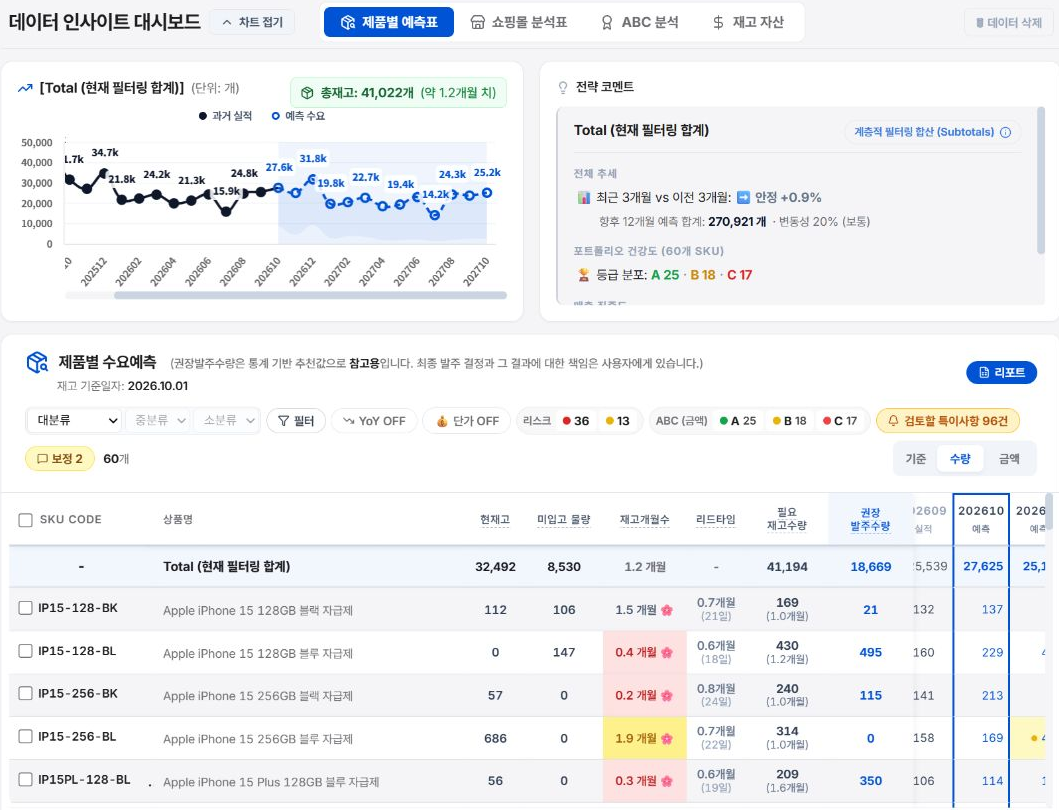Viewport: 1059px width, 810px height.
Task: Filter ABC grade C 17
Action: [840, 421]
